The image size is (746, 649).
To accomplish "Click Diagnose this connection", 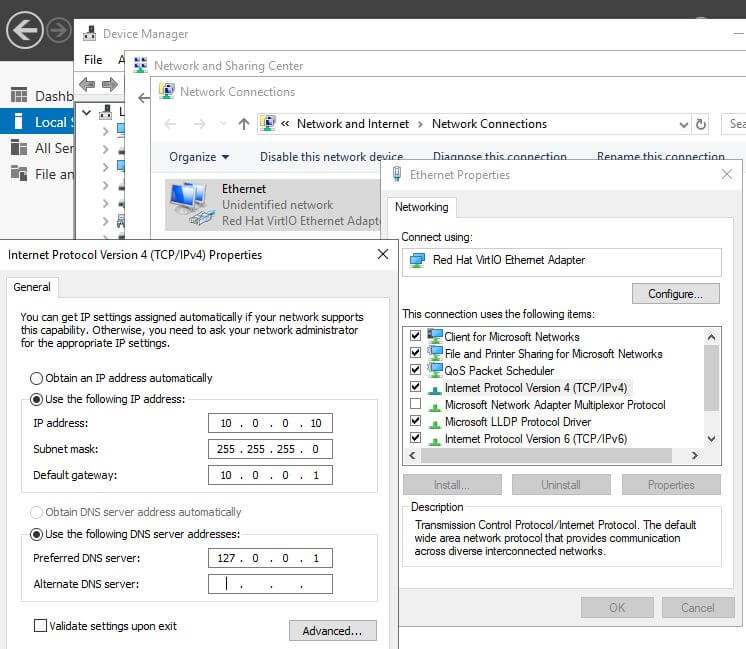I will coord(500,156).
